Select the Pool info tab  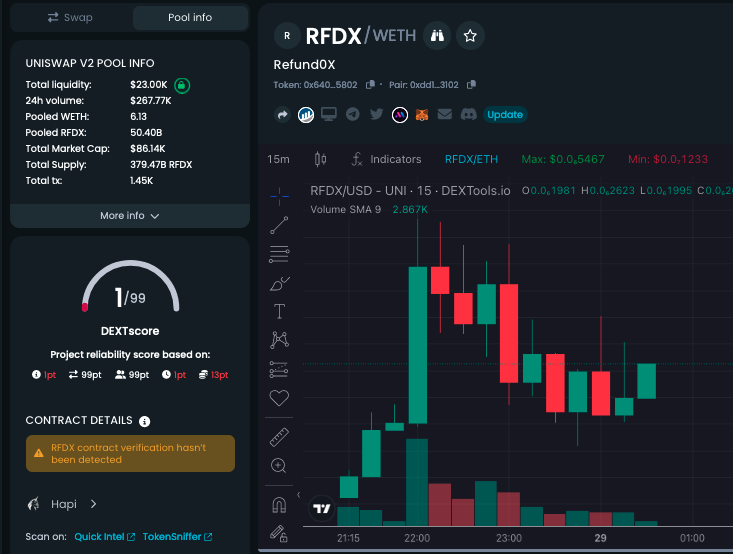coord(190,18)
